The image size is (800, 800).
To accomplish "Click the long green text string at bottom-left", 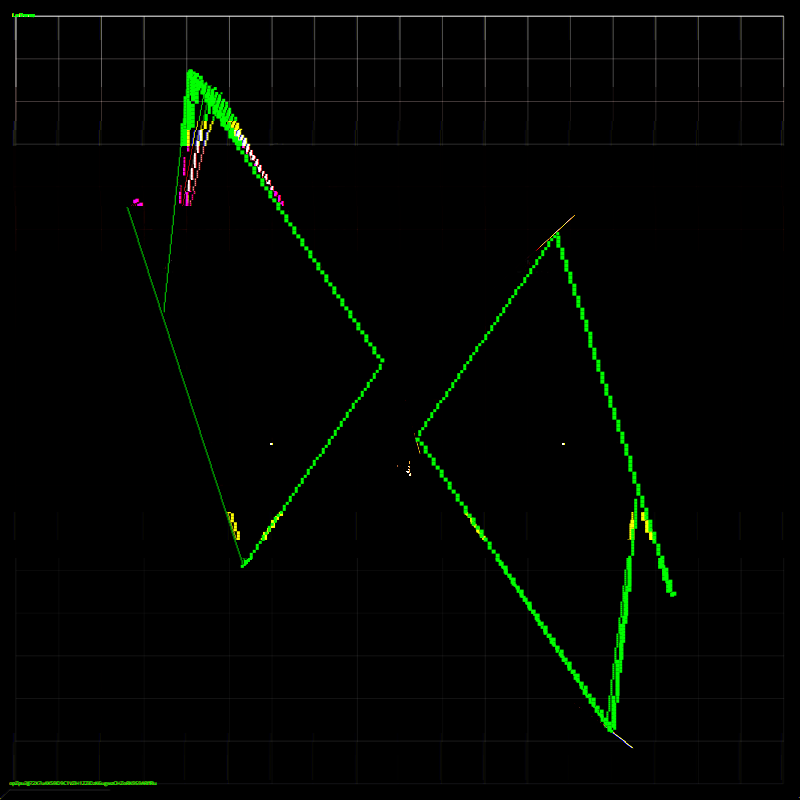I will pyautogui.click(x=83, y=783).
